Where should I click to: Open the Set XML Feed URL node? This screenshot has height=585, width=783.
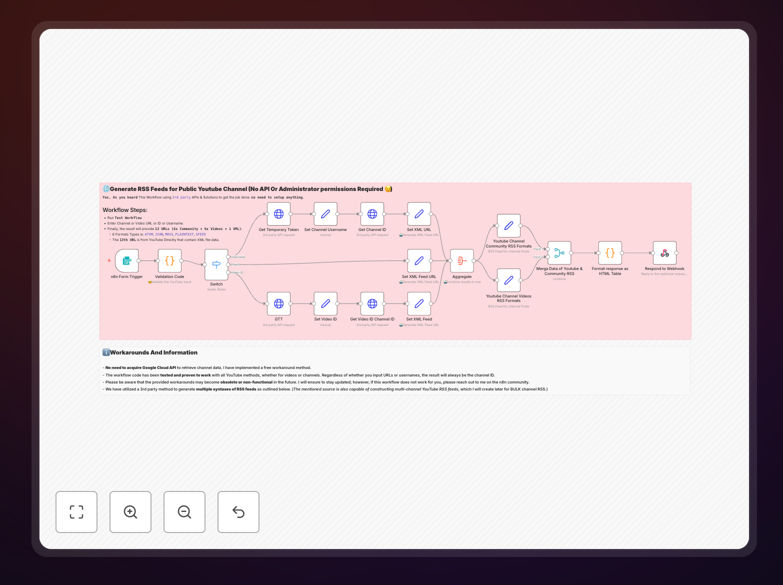pyautogui.click(x=419, y=260)
